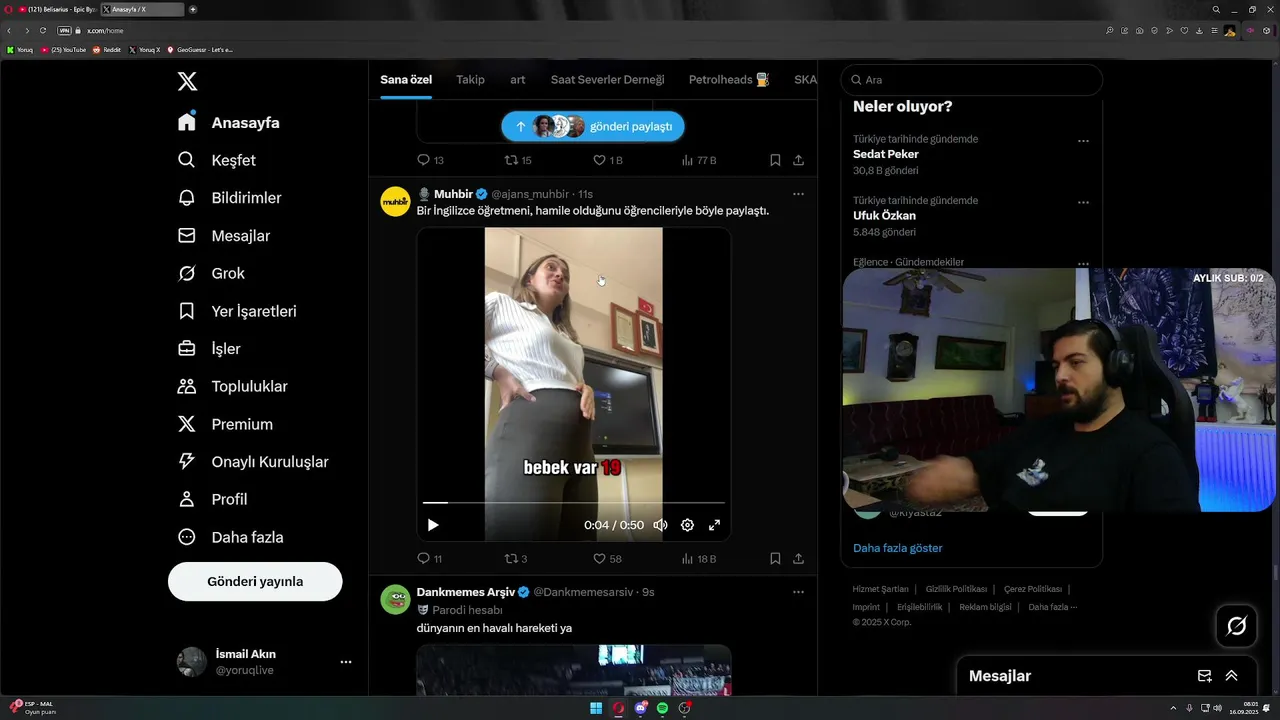Seek on the video progress bar

(573, 503)
